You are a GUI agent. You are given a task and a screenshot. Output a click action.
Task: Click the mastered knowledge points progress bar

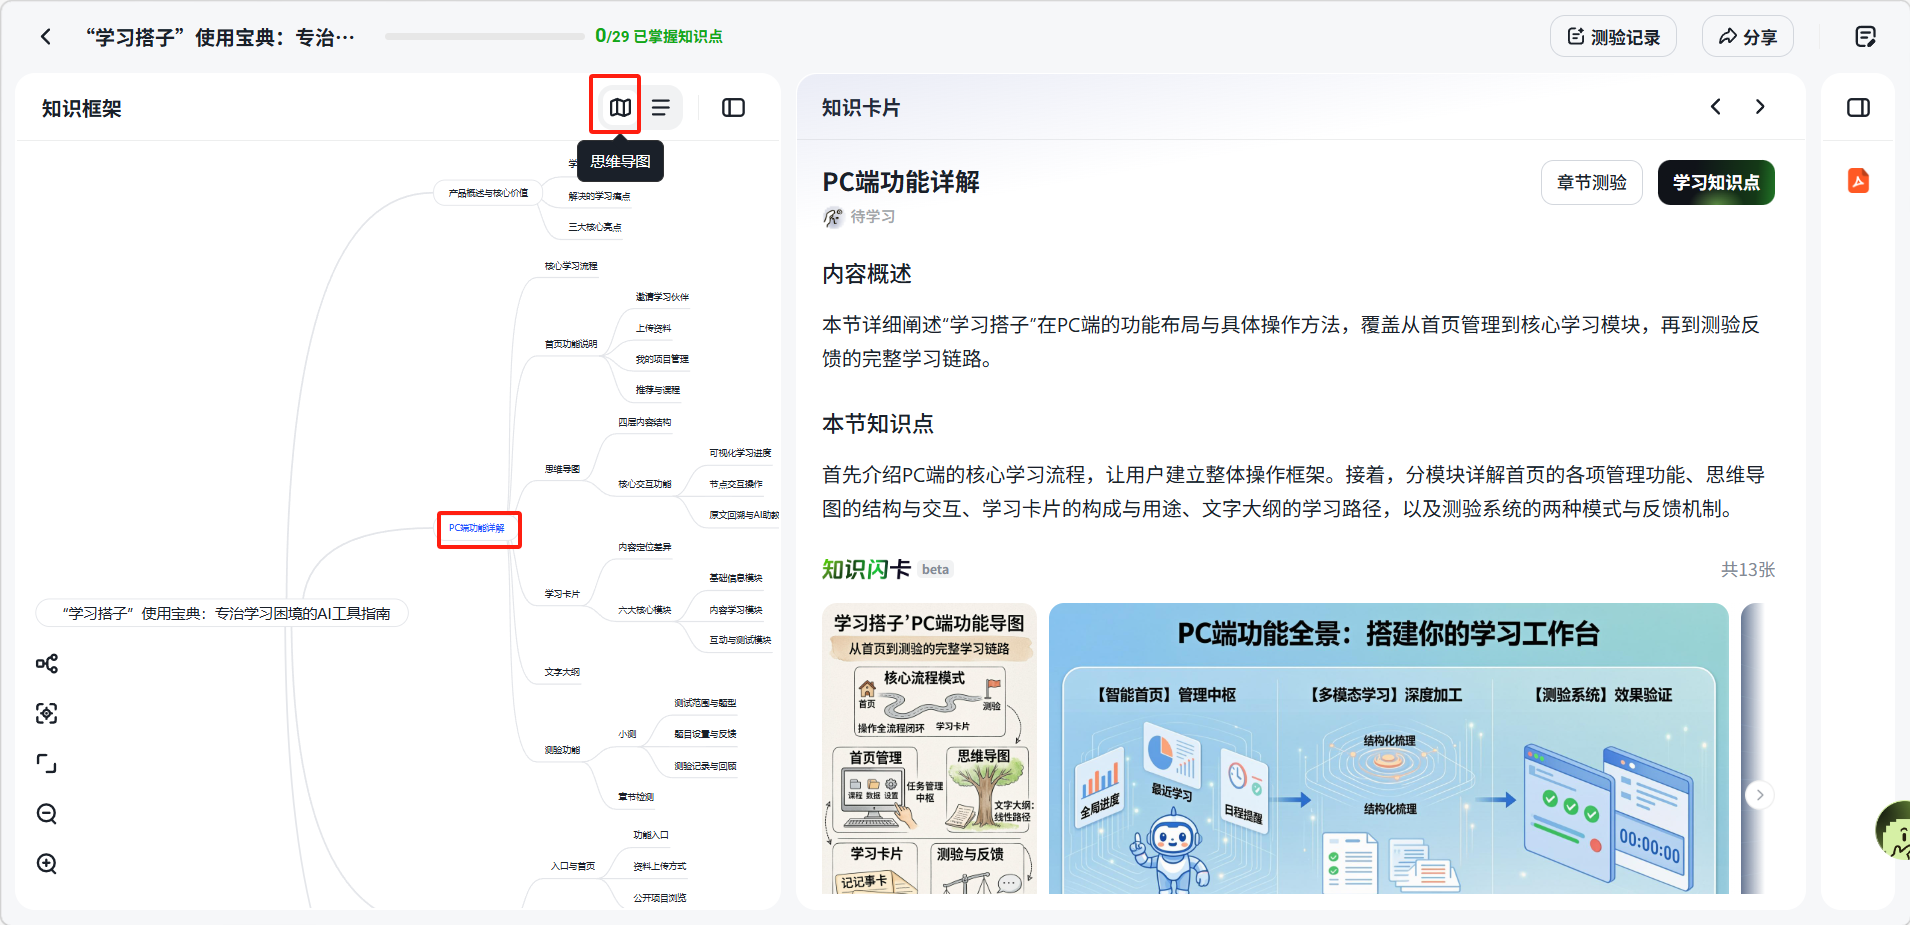pyautogui.click(x=485, y=37)
